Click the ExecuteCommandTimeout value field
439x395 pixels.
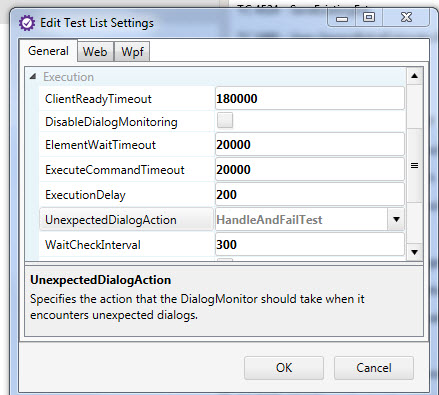(310, 169)
